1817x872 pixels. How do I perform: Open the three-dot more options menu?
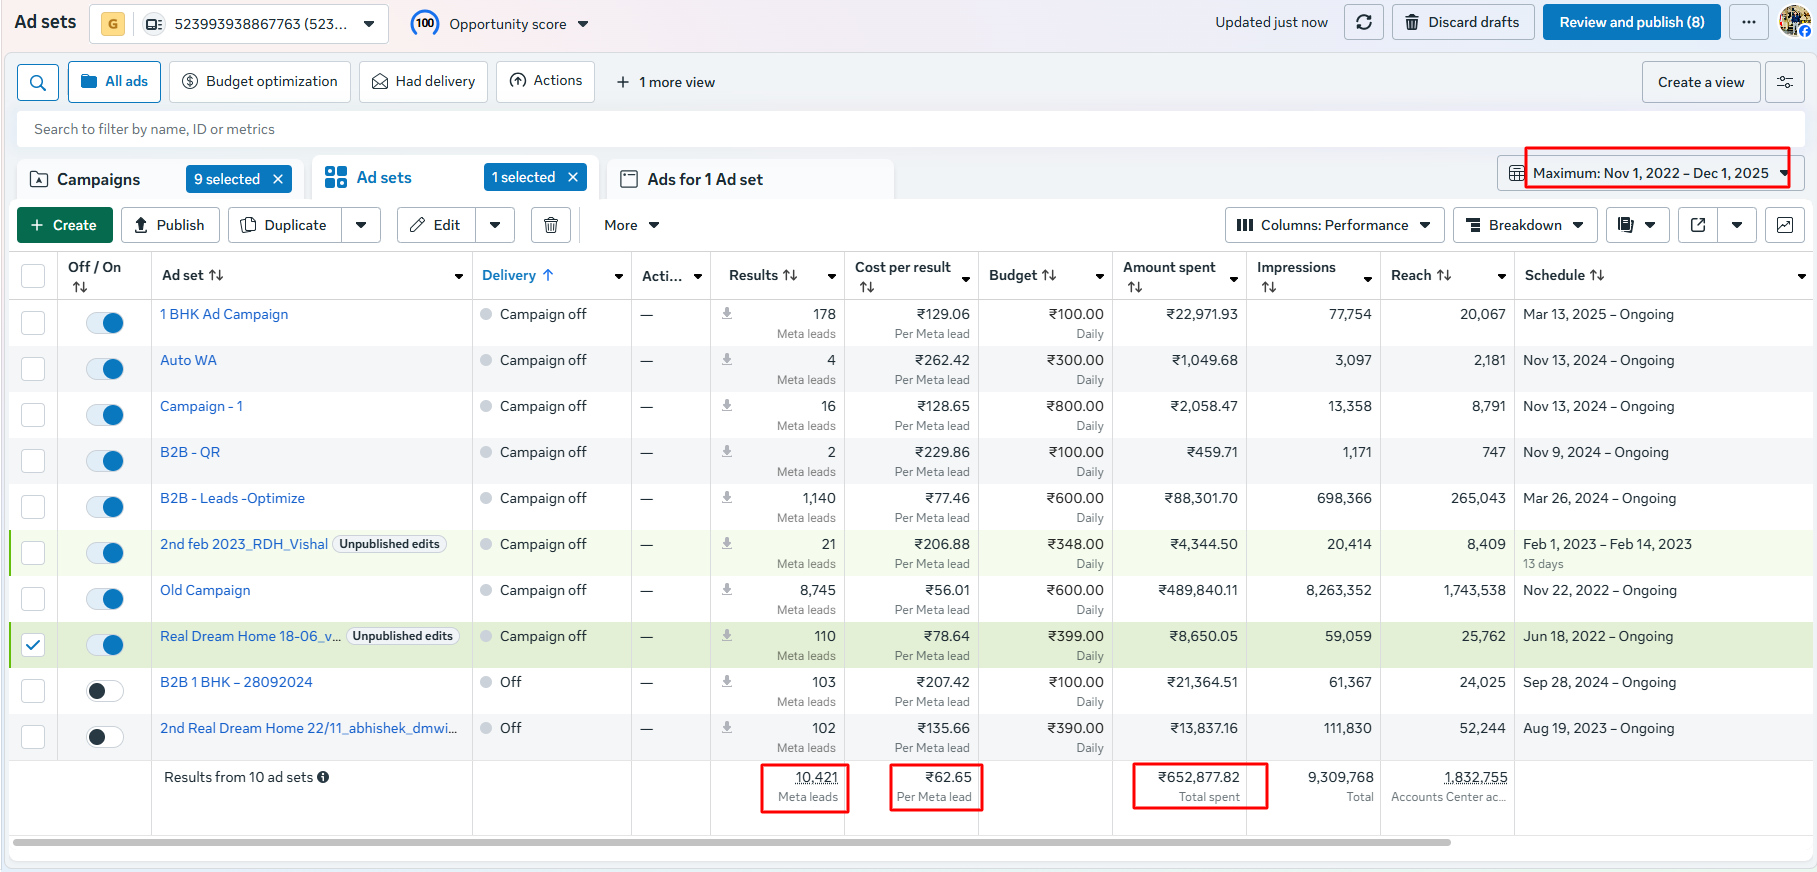1748,22
